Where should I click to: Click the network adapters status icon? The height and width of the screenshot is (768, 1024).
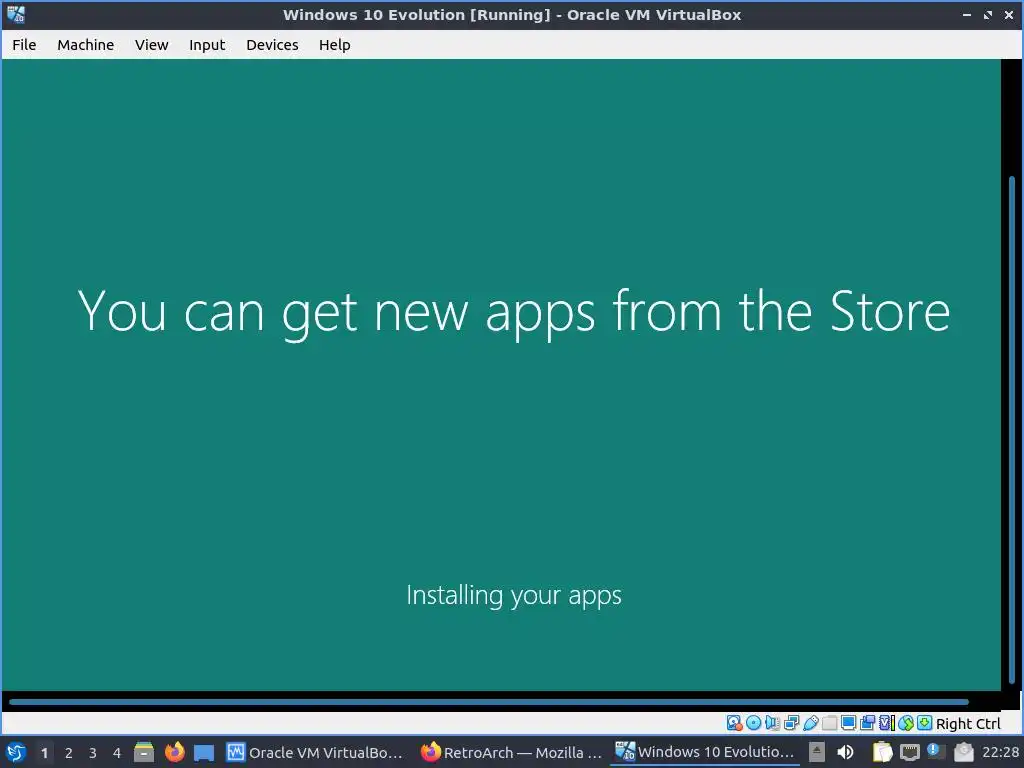pos(792,723)
